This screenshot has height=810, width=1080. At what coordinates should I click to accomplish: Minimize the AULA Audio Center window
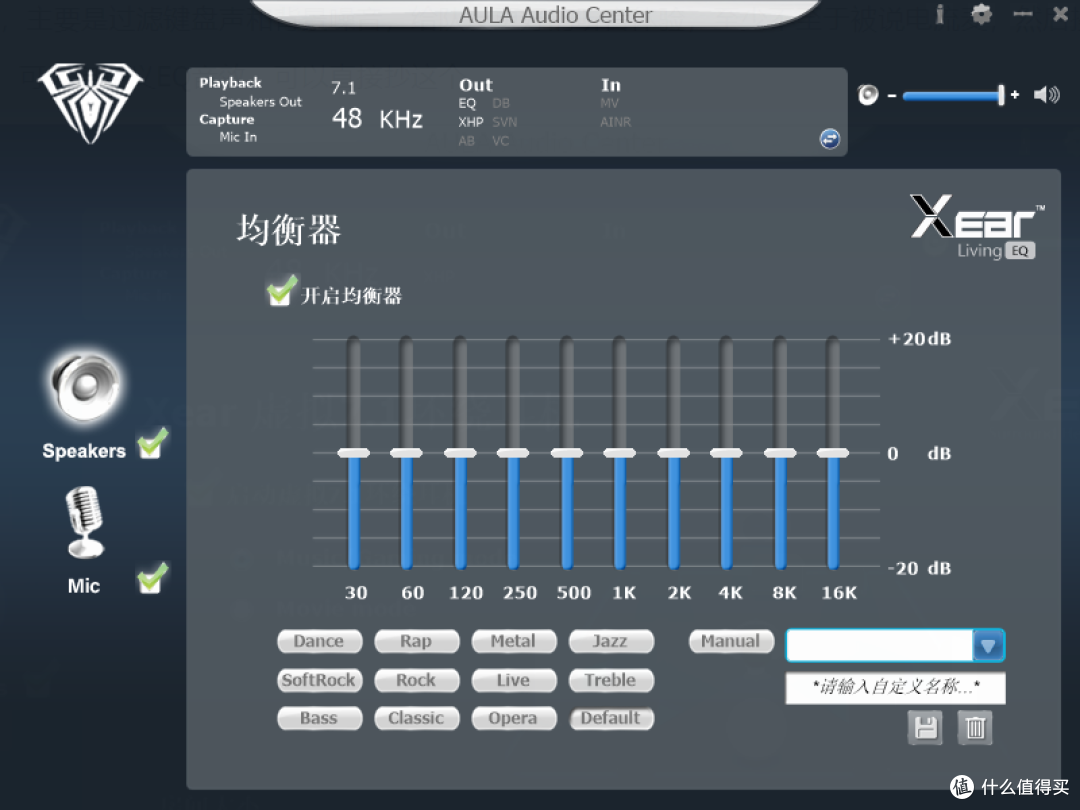click(1023, 14)
